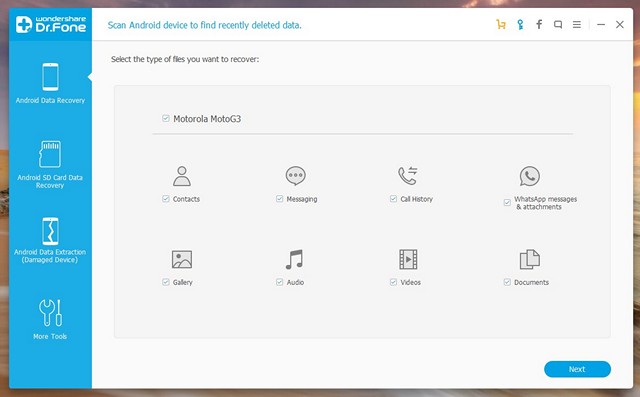Open the feedback chat bubble icon
This screenshot has width=640, height=397.
tap(558, 24)
